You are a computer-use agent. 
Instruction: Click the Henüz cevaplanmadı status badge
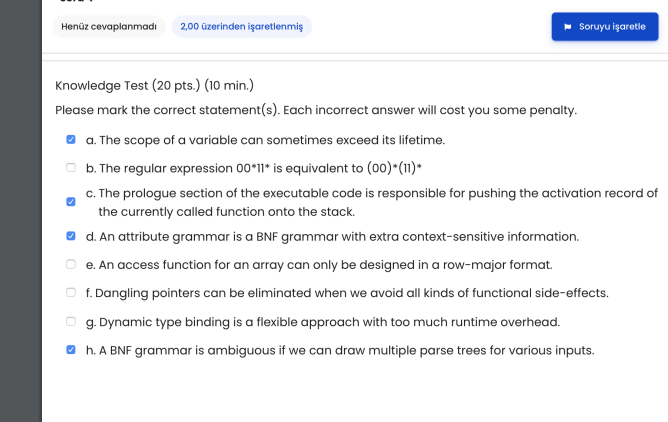107,27
